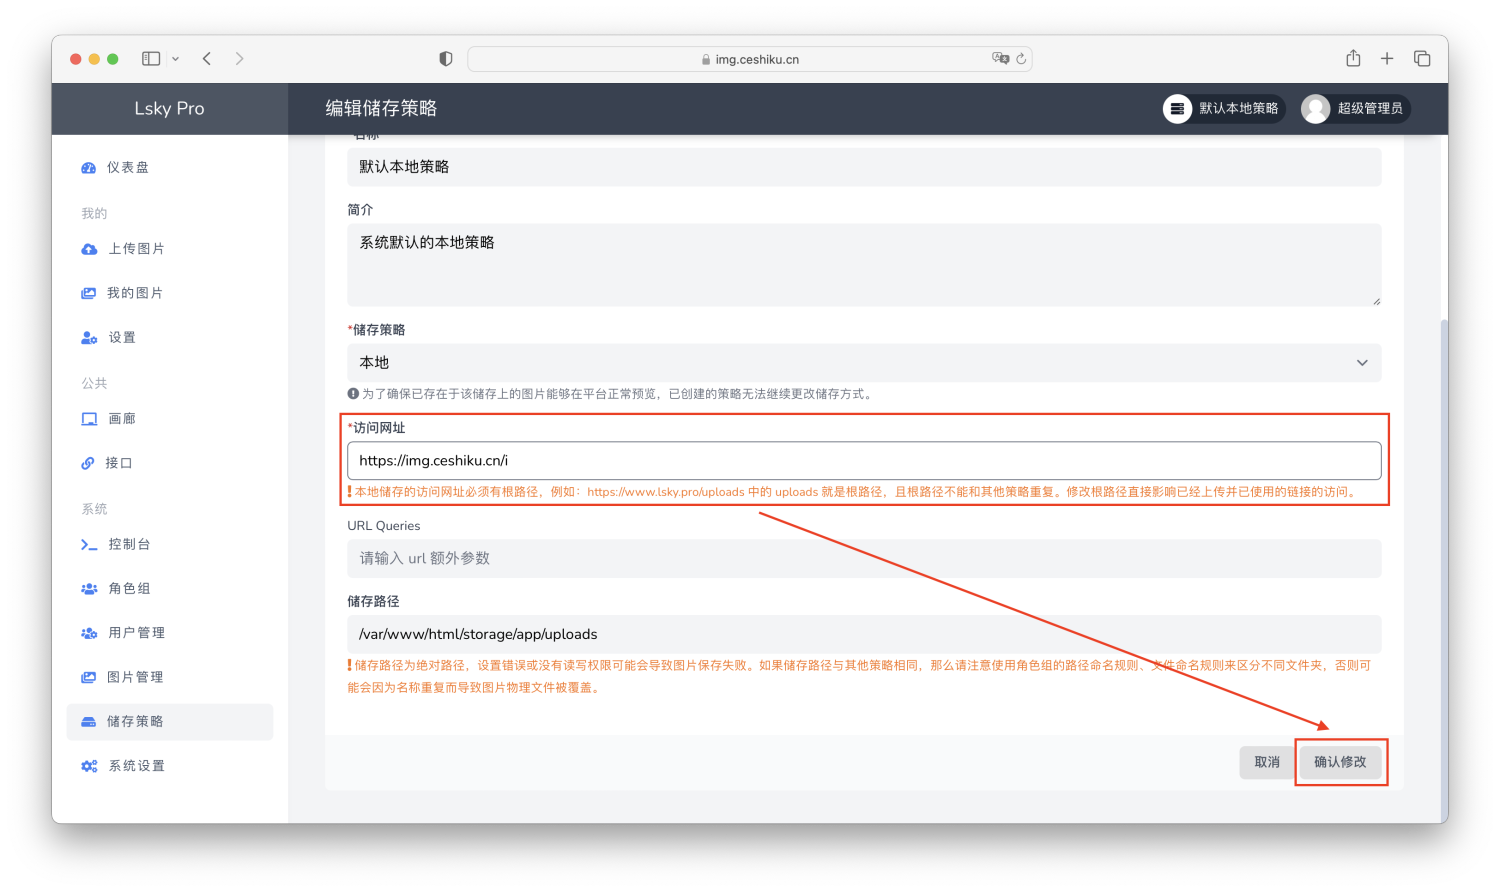Open 我的图片 via its picture icon
Screen dimensions: 1500x892
click(88, 293)
